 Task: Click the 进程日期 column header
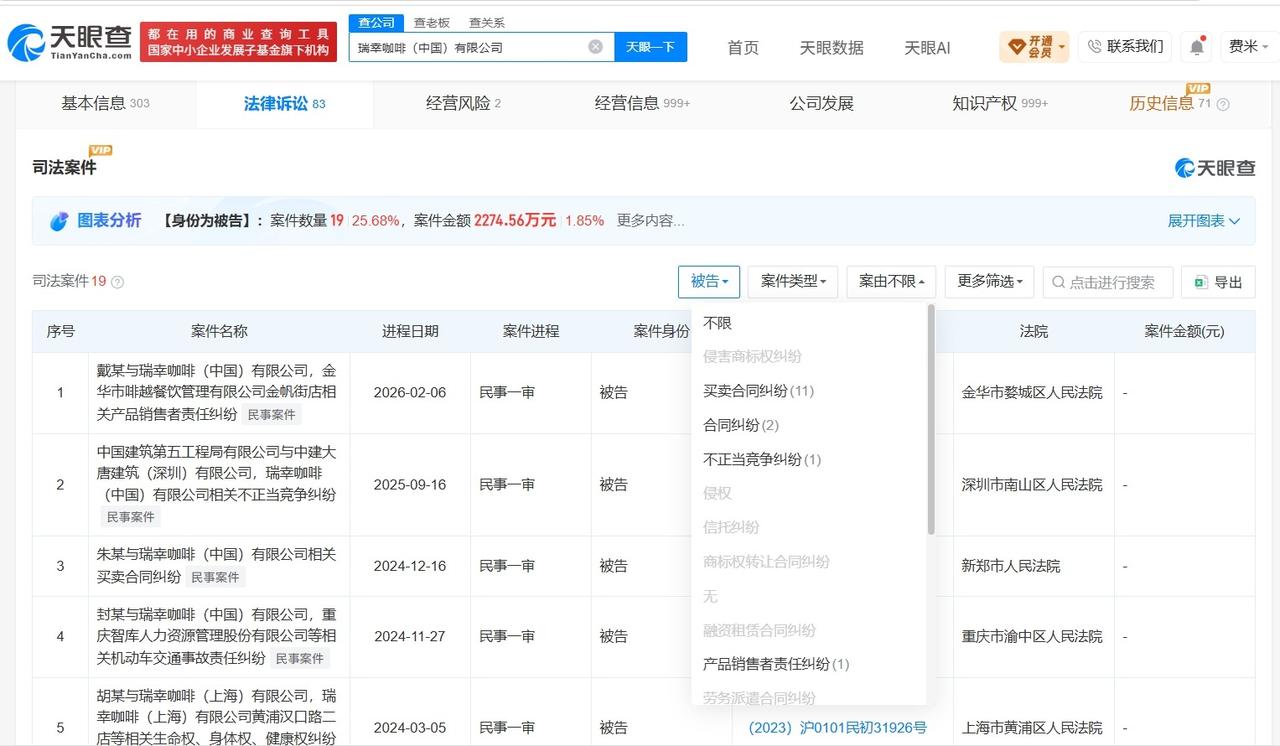click(410, 331)
